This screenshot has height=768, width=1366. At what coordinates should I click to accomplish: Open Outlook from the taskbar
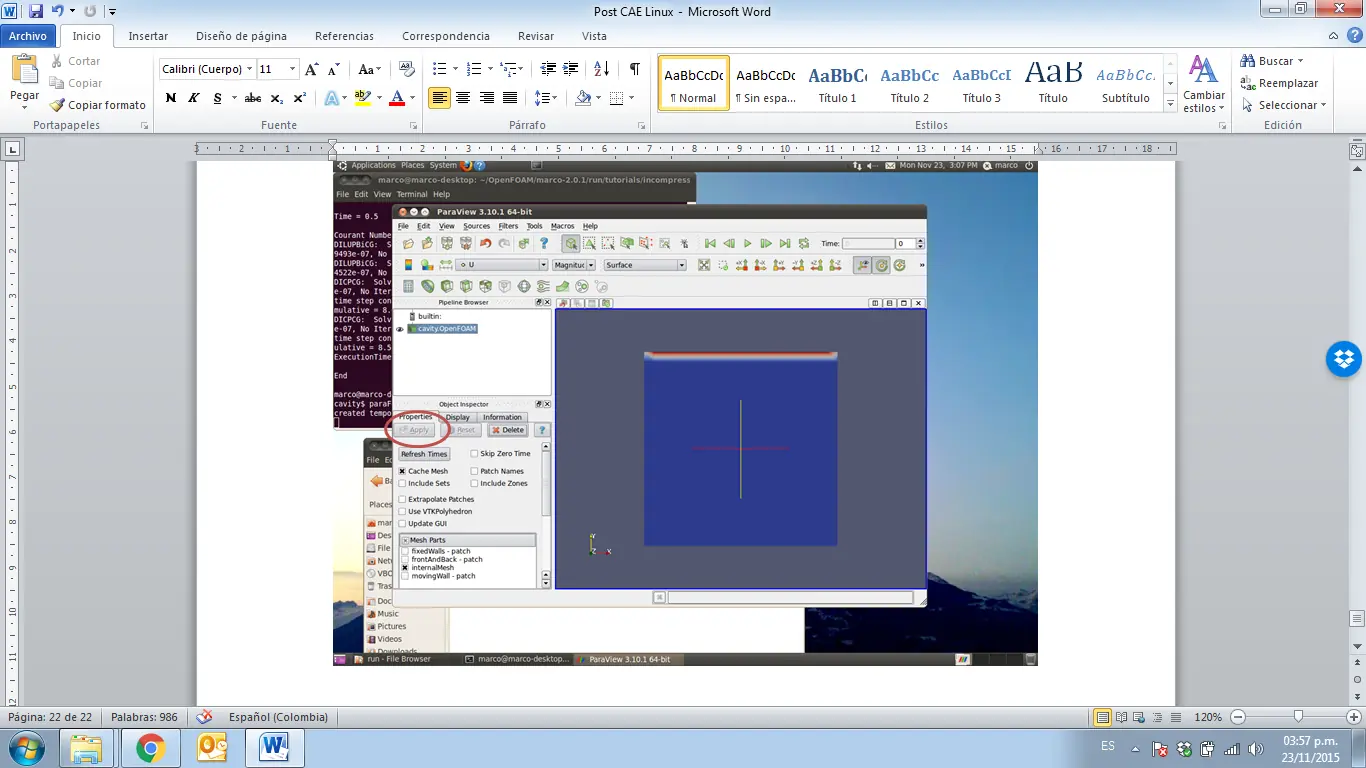pyautogui.click(x=213, y=748)
